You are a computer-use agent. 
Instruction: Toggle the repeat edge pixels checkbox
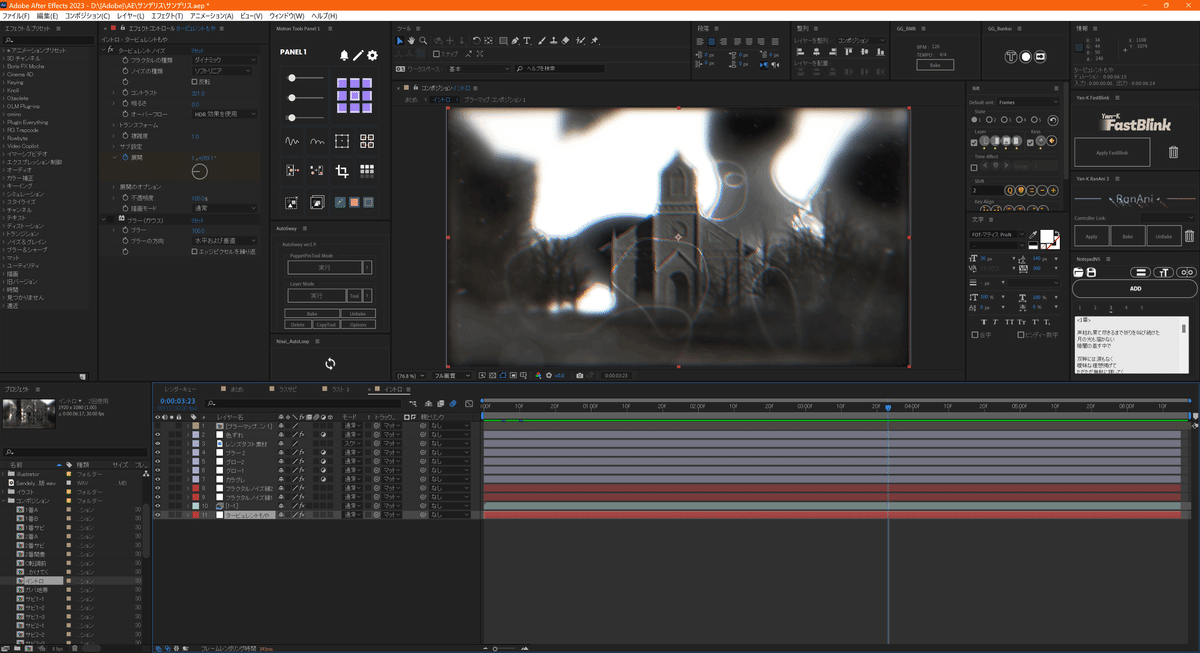(x=194, y=251)
